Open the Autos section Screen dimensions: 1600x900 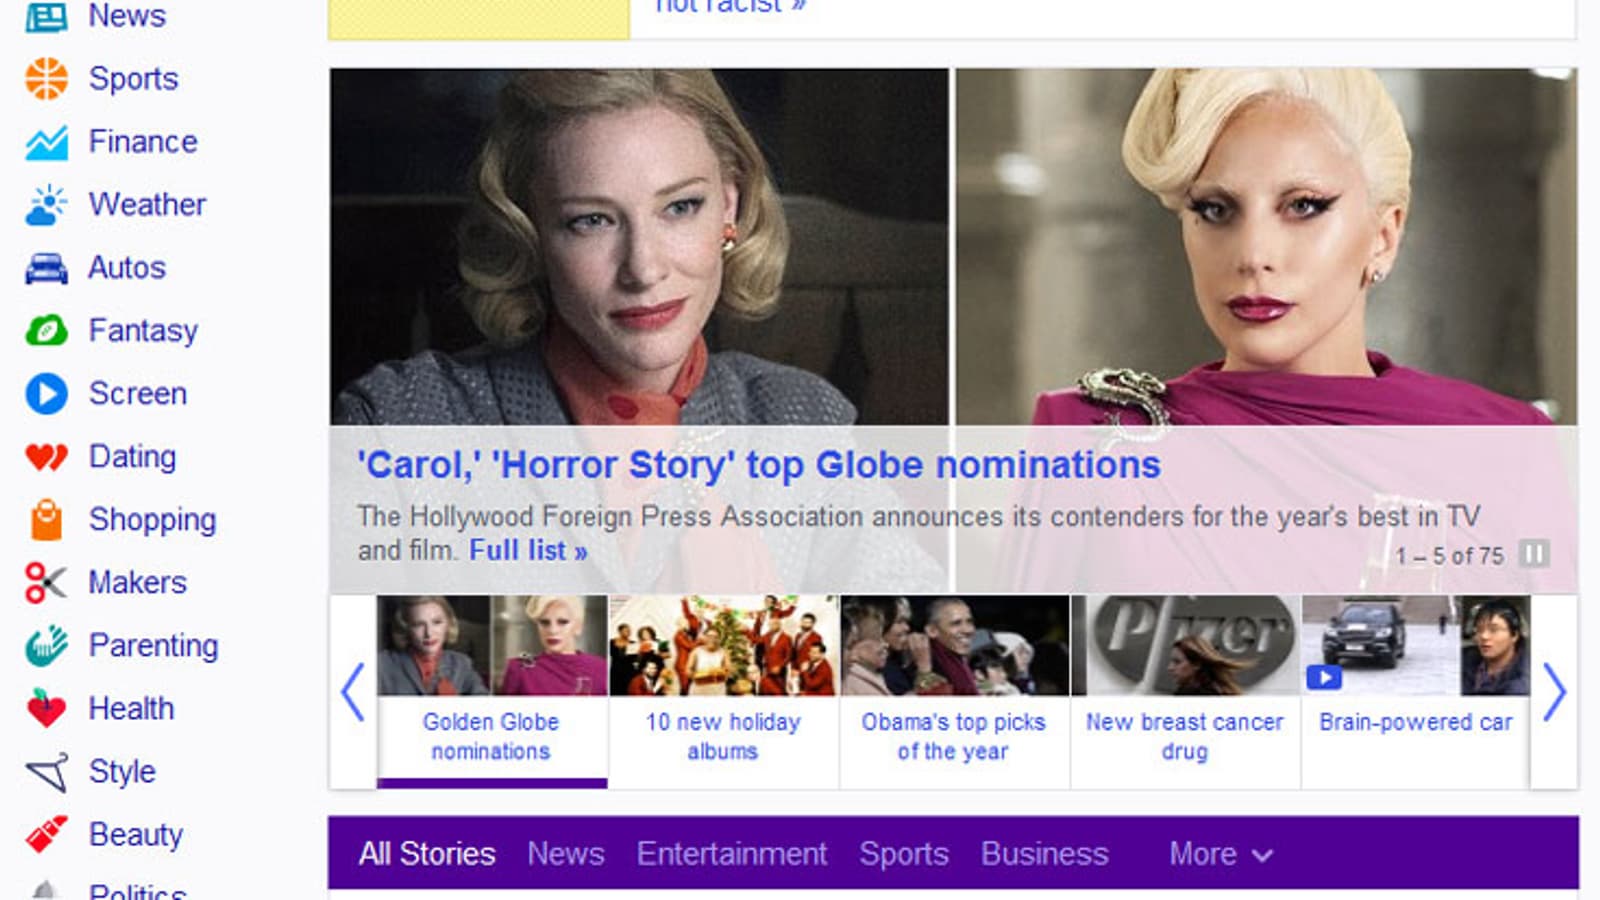(x=127, y=268)
